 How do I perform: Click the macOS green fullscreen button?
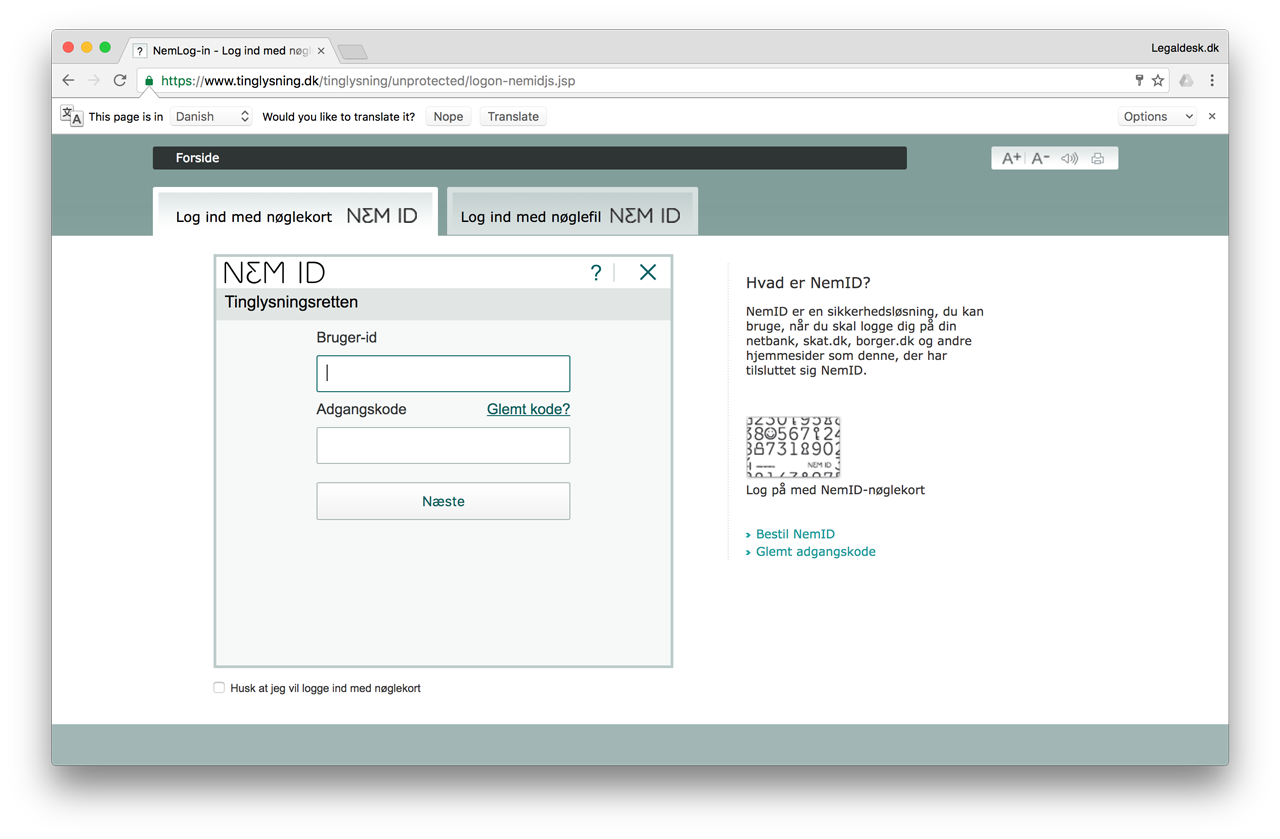pyautogui.click(x=105, y=47)
